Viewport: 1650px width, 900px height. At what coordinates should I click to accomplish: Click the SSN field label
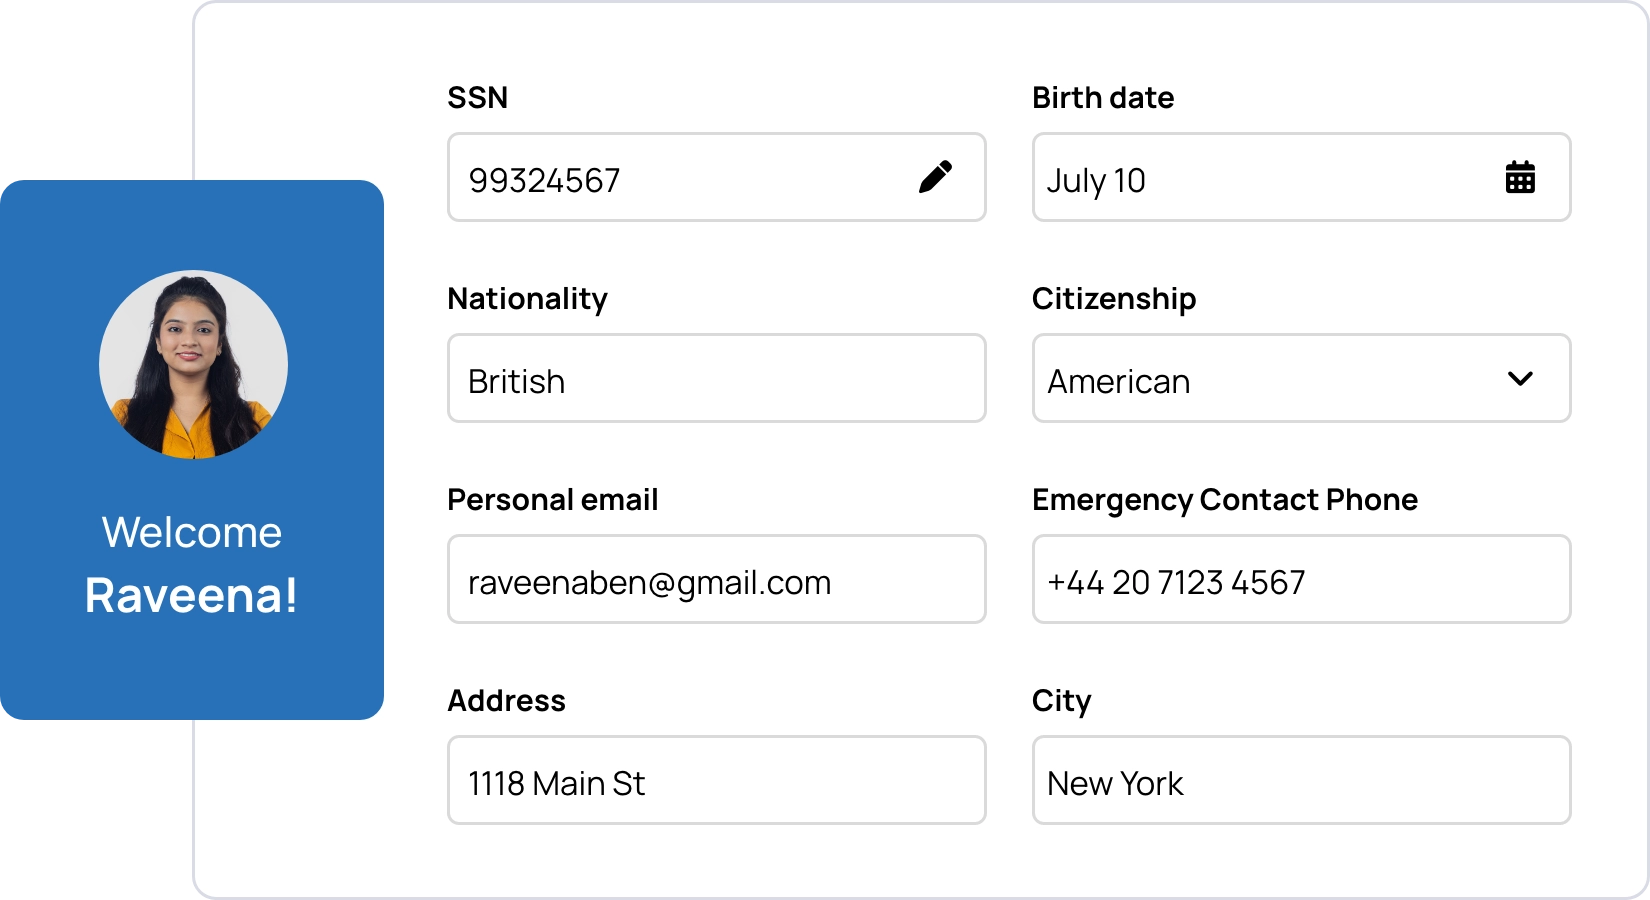tap(477, 98)
